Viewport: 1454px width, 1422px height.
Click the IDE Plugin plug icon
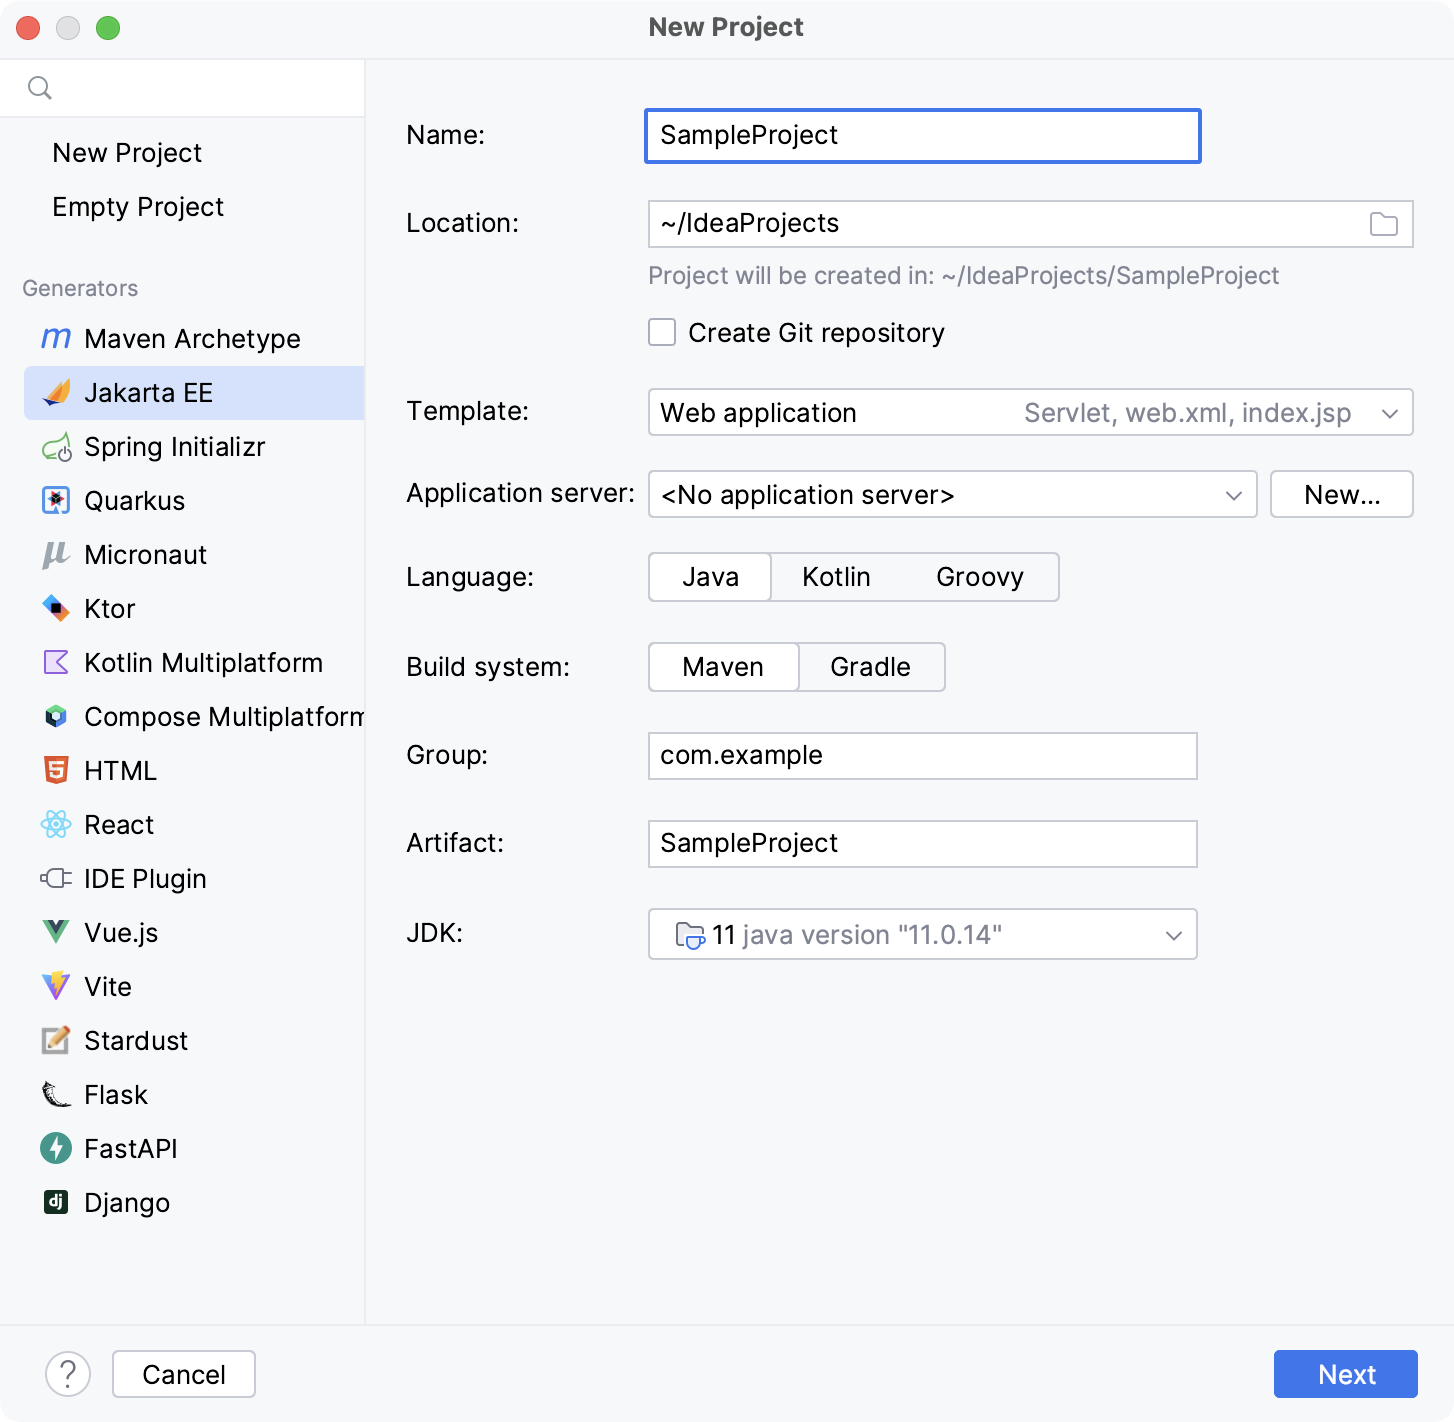[x=56, y=878]
